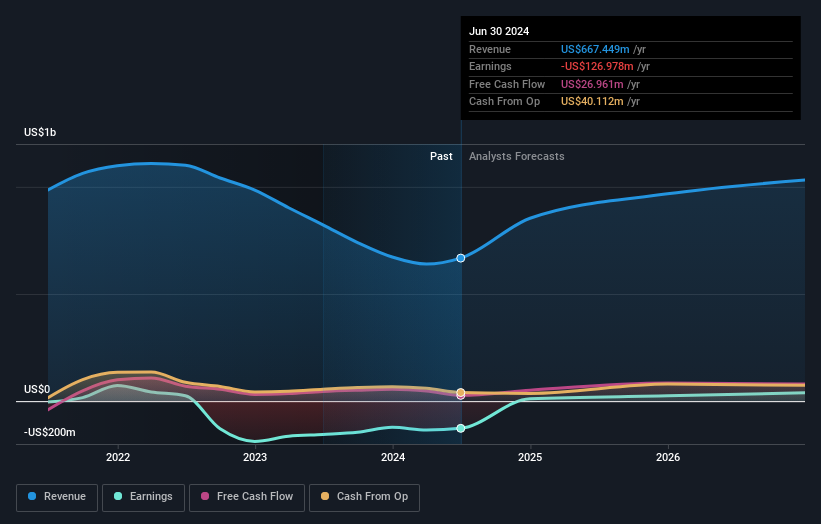Image resolution: width=821 pixels, height=524 pixels.
Task: Click the Jun 30 2024 tooltip date
Action: [x=499, y=31]
